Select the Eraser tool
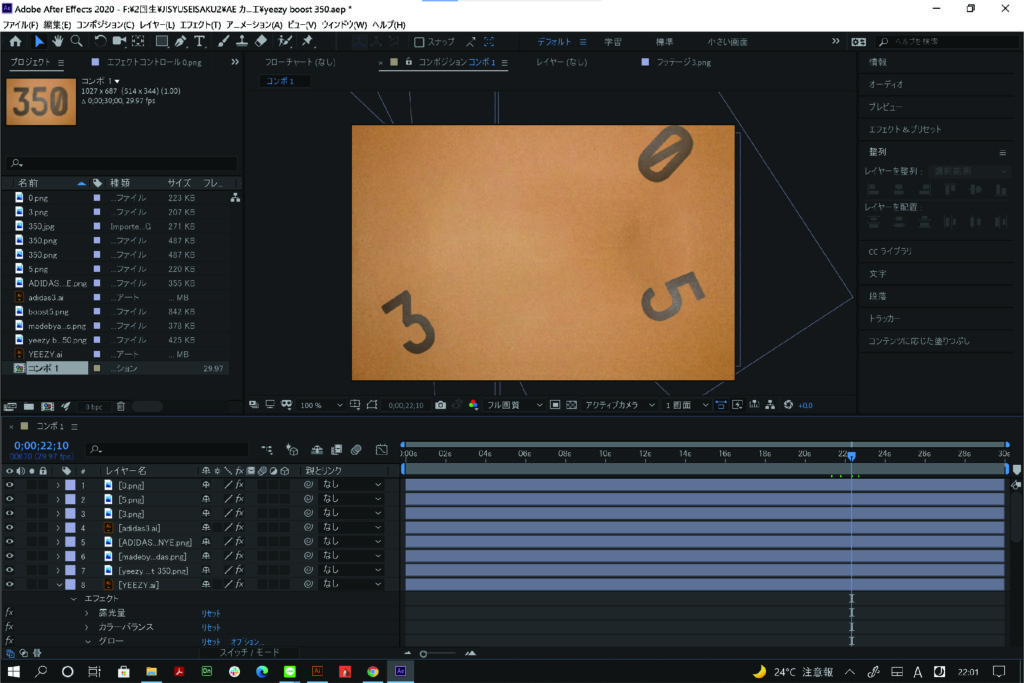Screen dimensions: 1024x683 coord(261,41)
